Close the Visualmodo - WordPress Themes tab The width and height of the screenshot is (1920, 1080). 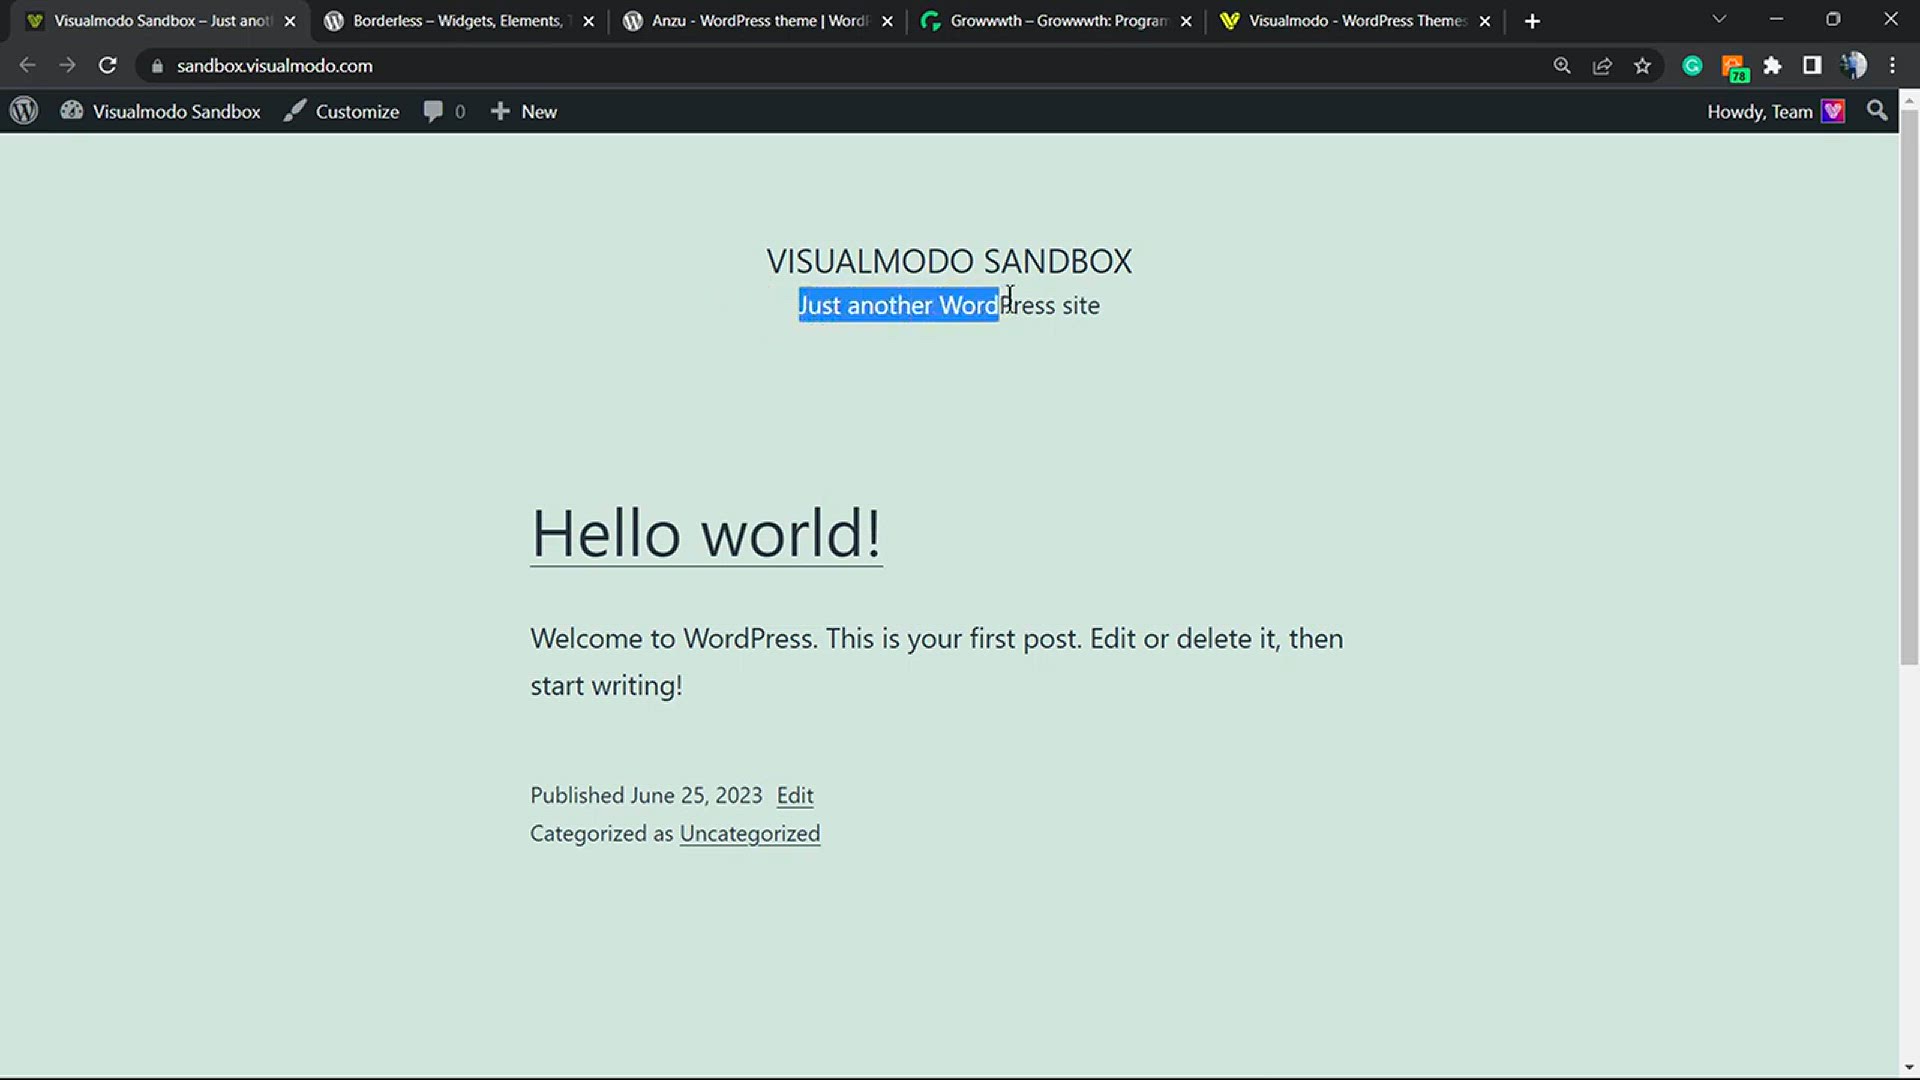point(1485,21)
